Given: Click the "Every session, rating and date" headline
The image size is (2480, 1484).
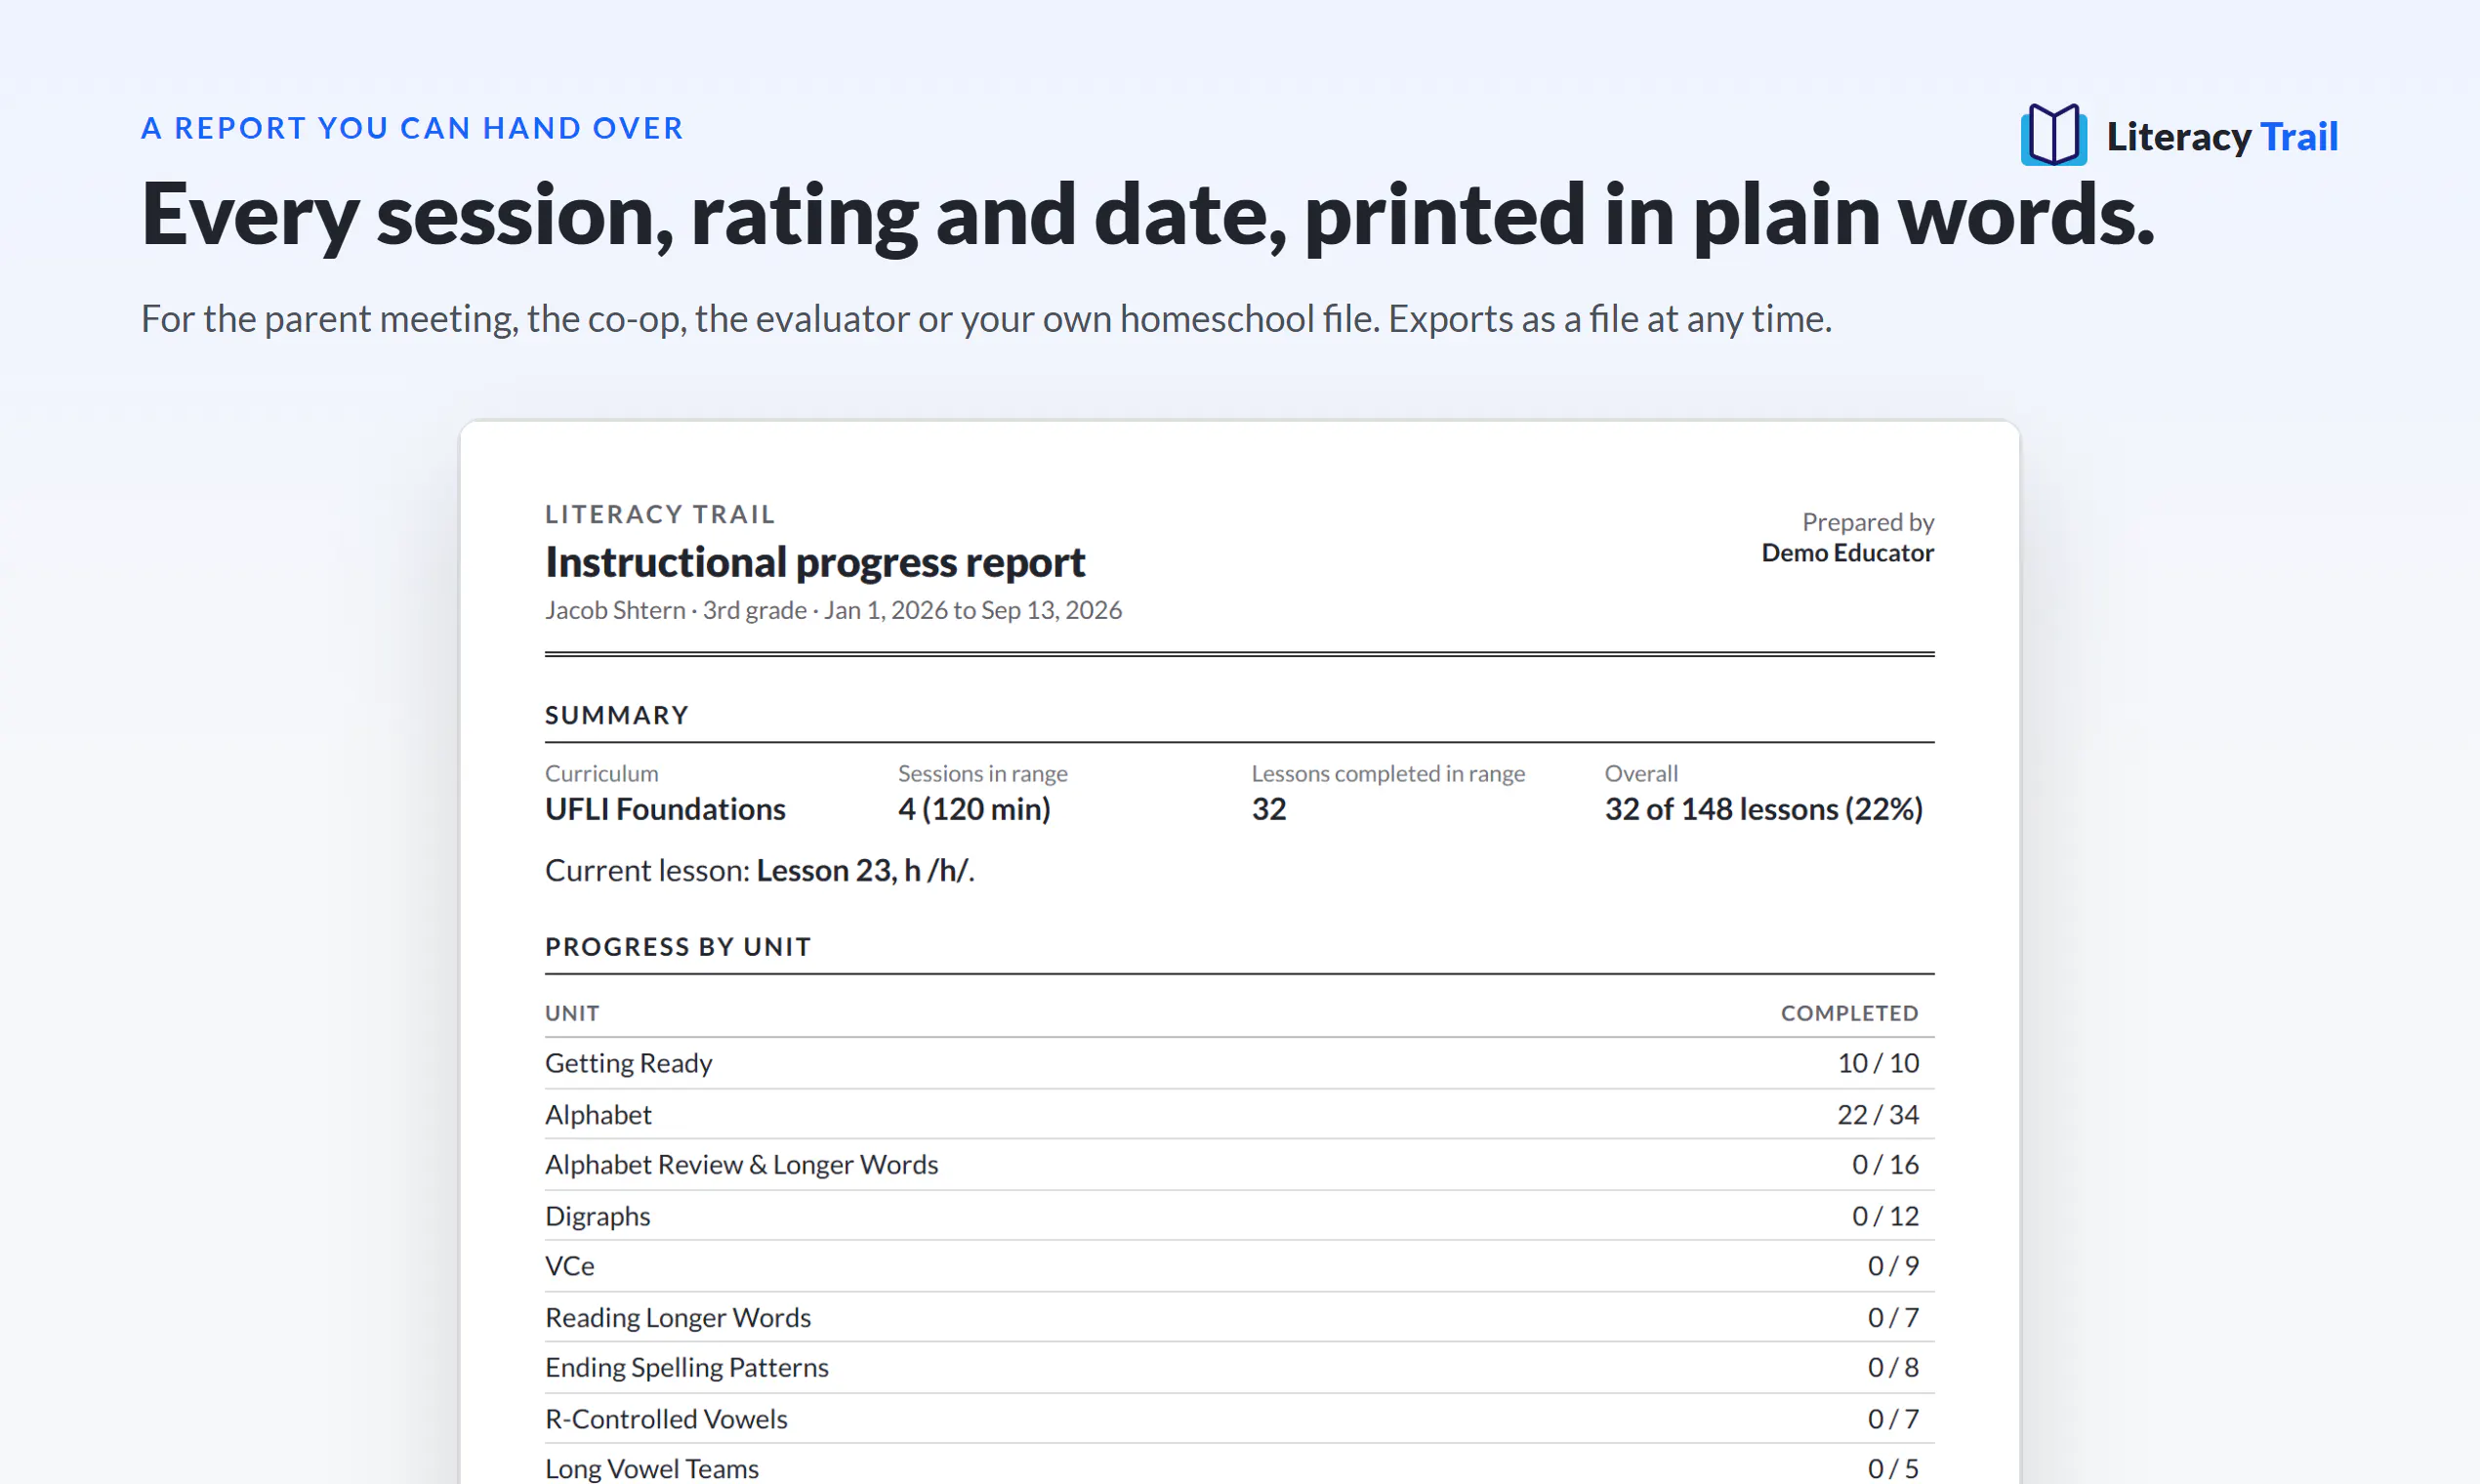Looking at the screenshot, I should pos(1147,214).
